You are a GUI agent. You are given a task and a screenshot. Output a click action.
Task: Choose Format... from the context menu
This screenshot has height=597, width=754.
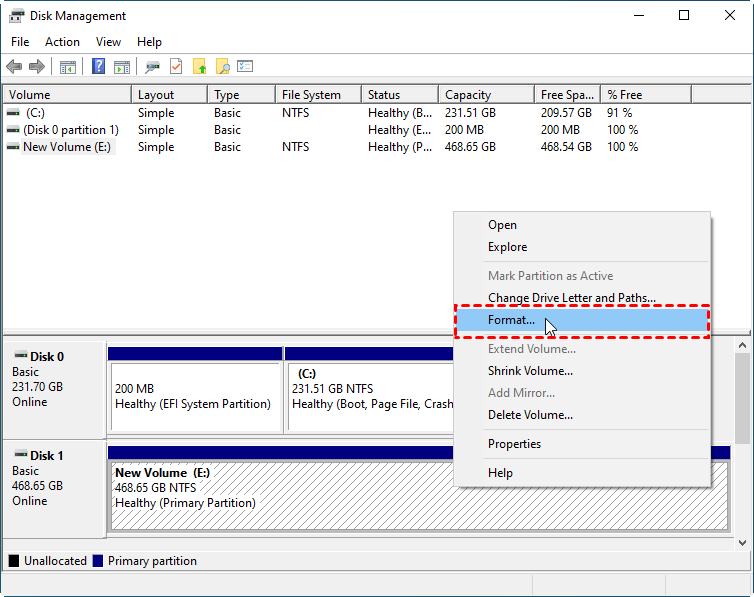(x=511, y=321)
